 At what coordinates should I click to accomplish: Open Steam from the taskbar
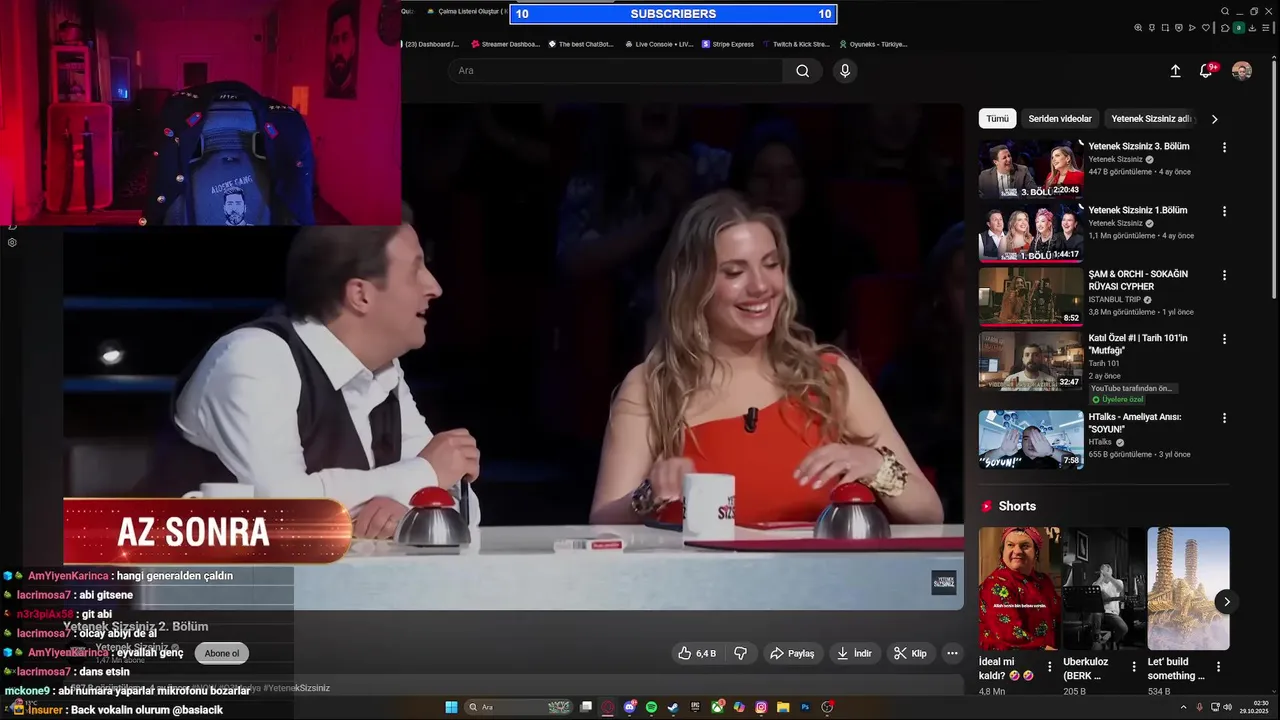point(673,707)
